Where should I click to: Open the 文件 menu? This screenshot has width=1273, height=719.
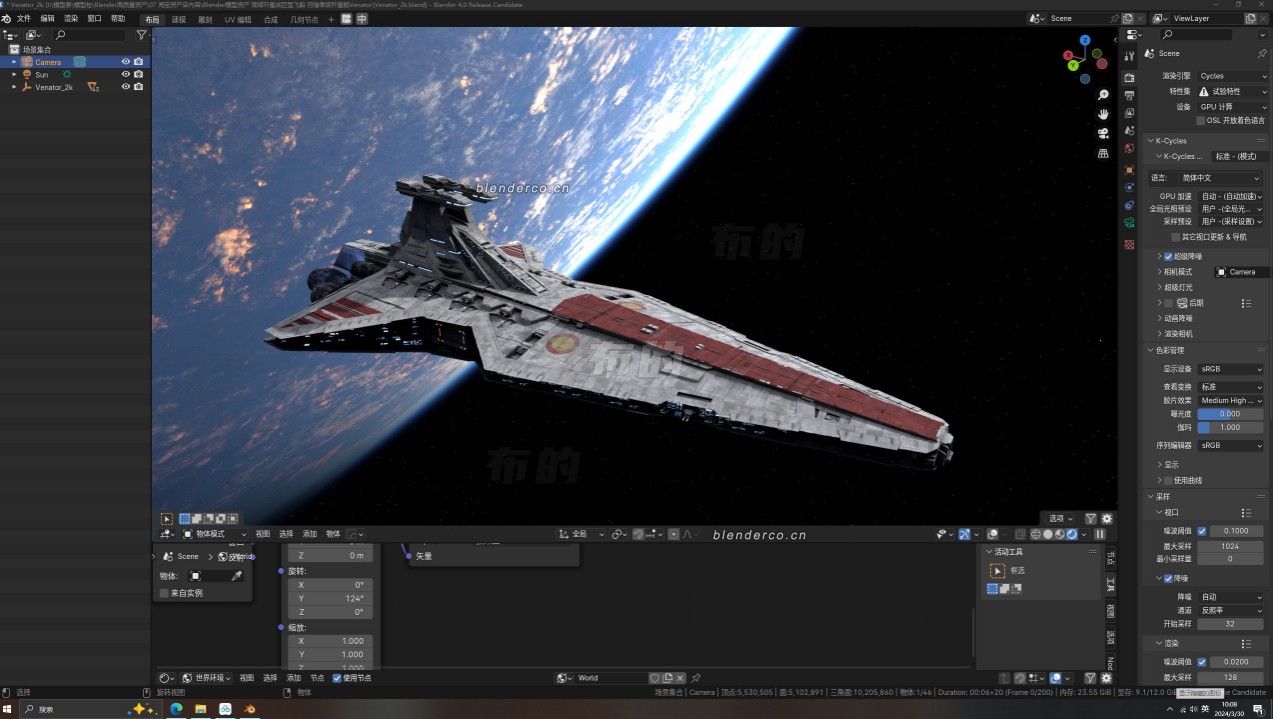point(23,19)
